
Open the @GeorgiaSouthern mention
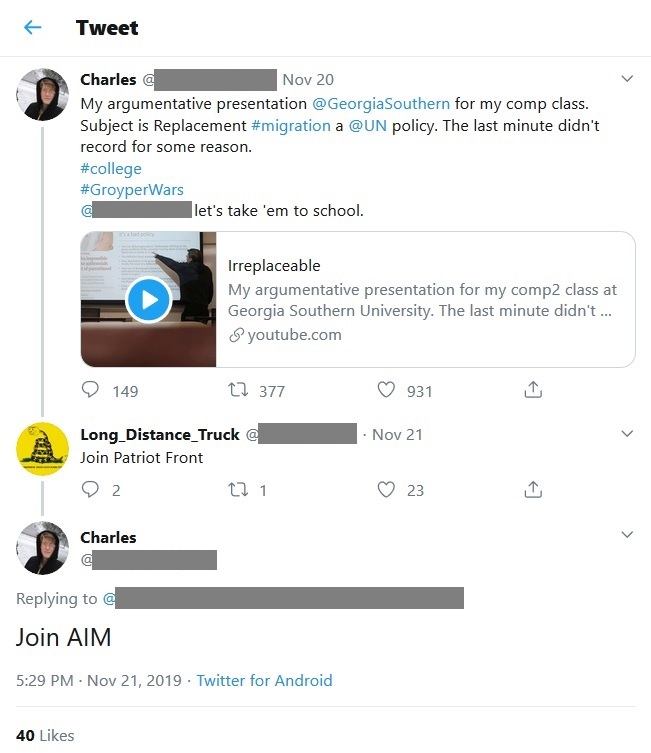(381, 104)
